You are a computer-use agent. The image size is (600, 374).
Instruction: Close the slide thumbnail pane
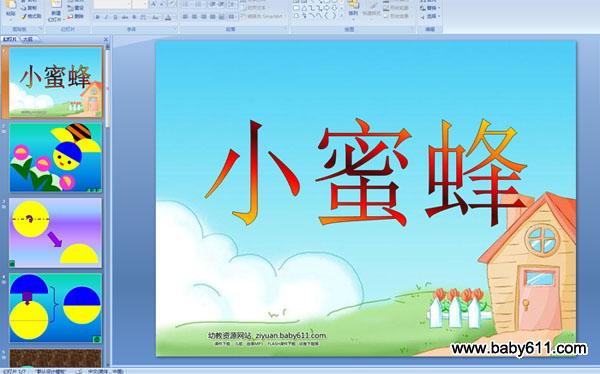click(x=106, y=39)
